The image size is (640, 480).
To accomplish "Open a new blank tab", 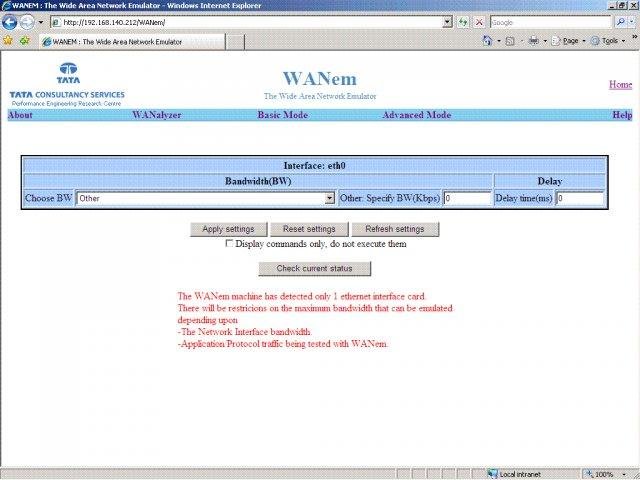I will pyautogui.click(x=235, y=42).
